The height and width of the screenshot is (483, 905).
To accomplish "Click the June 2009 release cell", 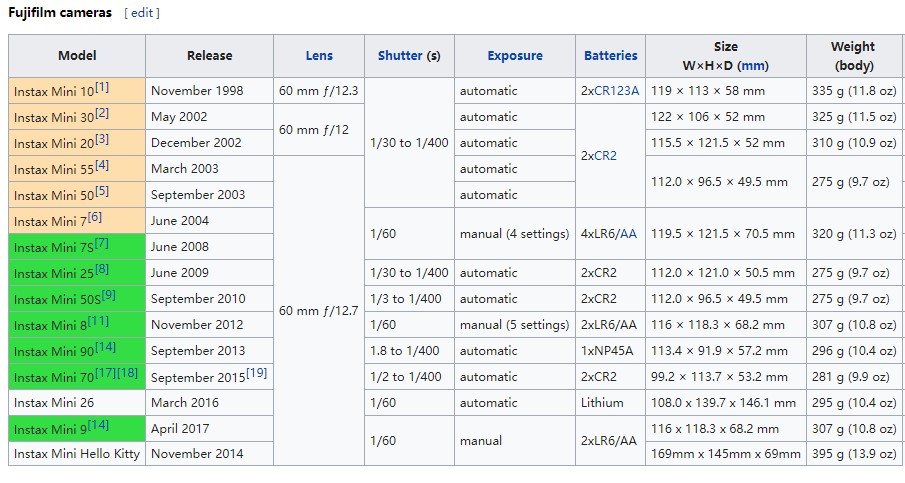I will [x=210, y=272].
